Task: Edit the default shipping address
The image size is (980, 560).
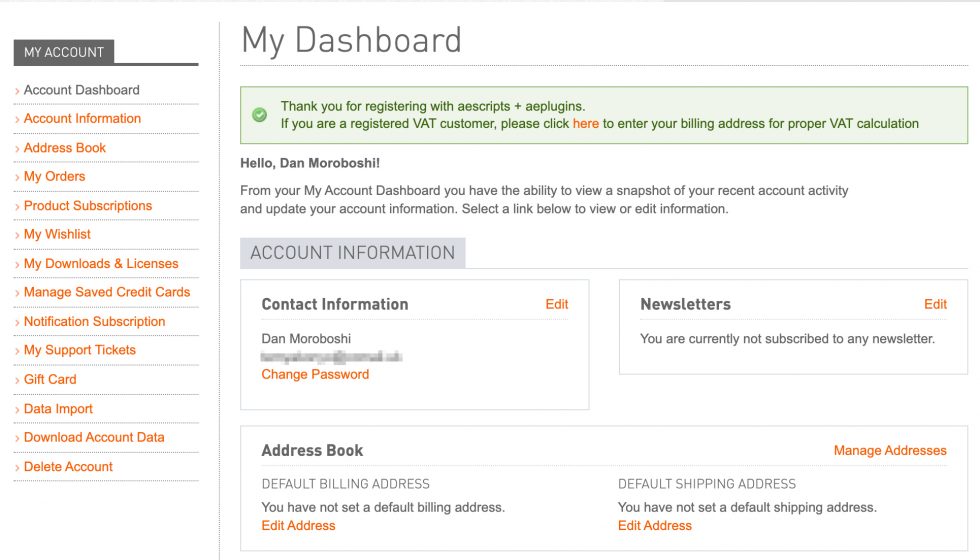Action: (x=655, y=525)
